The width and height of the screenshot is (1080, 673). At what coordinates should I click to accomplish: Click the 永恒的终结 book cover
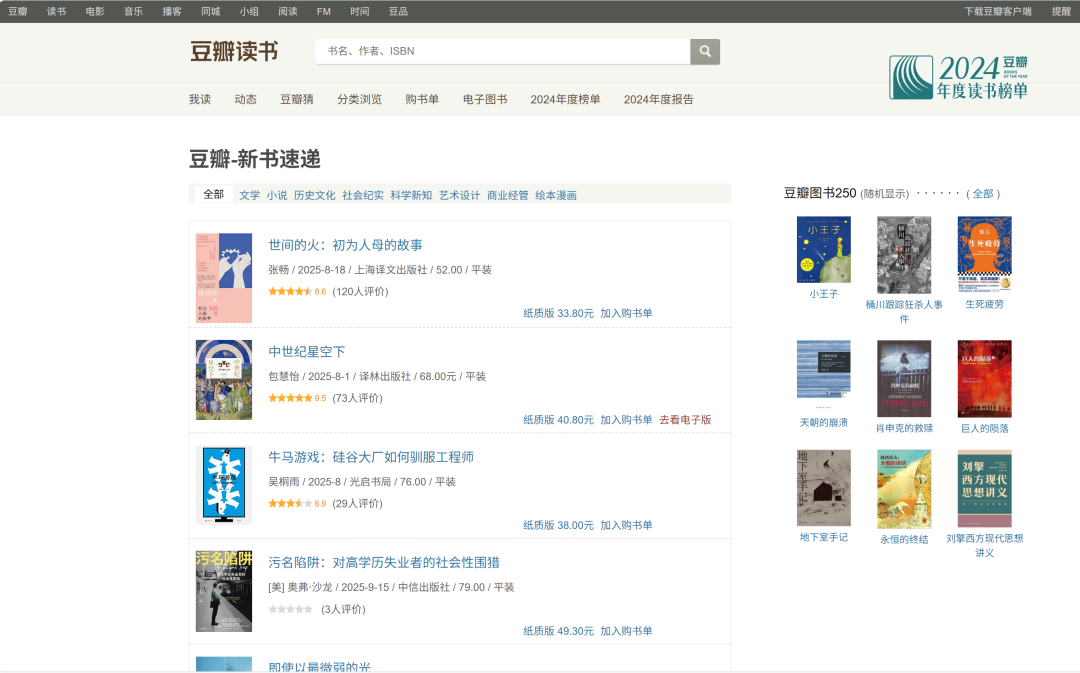coord(904,489)
